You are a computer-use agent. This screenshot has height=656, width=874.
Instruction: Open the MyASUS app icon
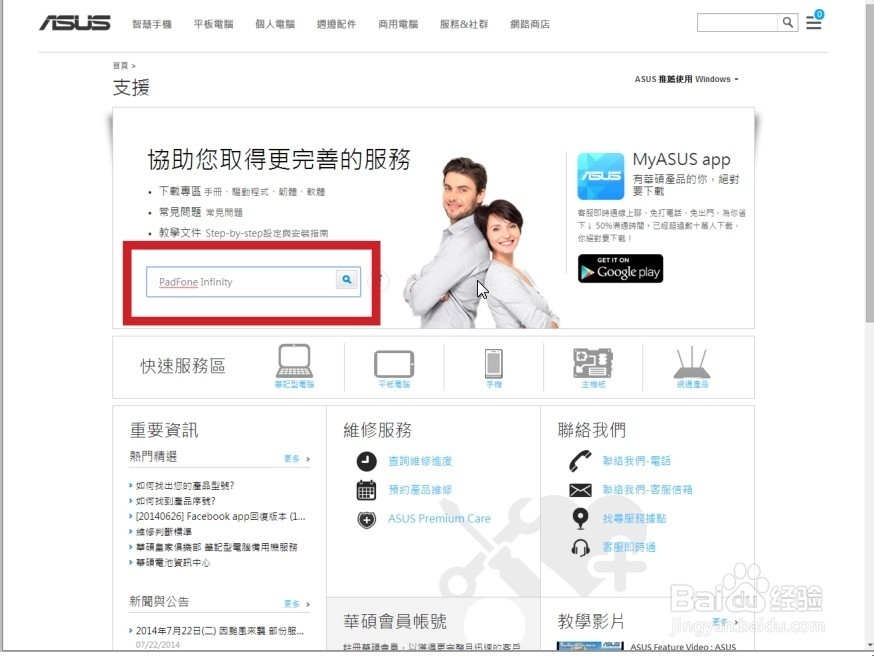pyautogui.click(x=600, y=176)
